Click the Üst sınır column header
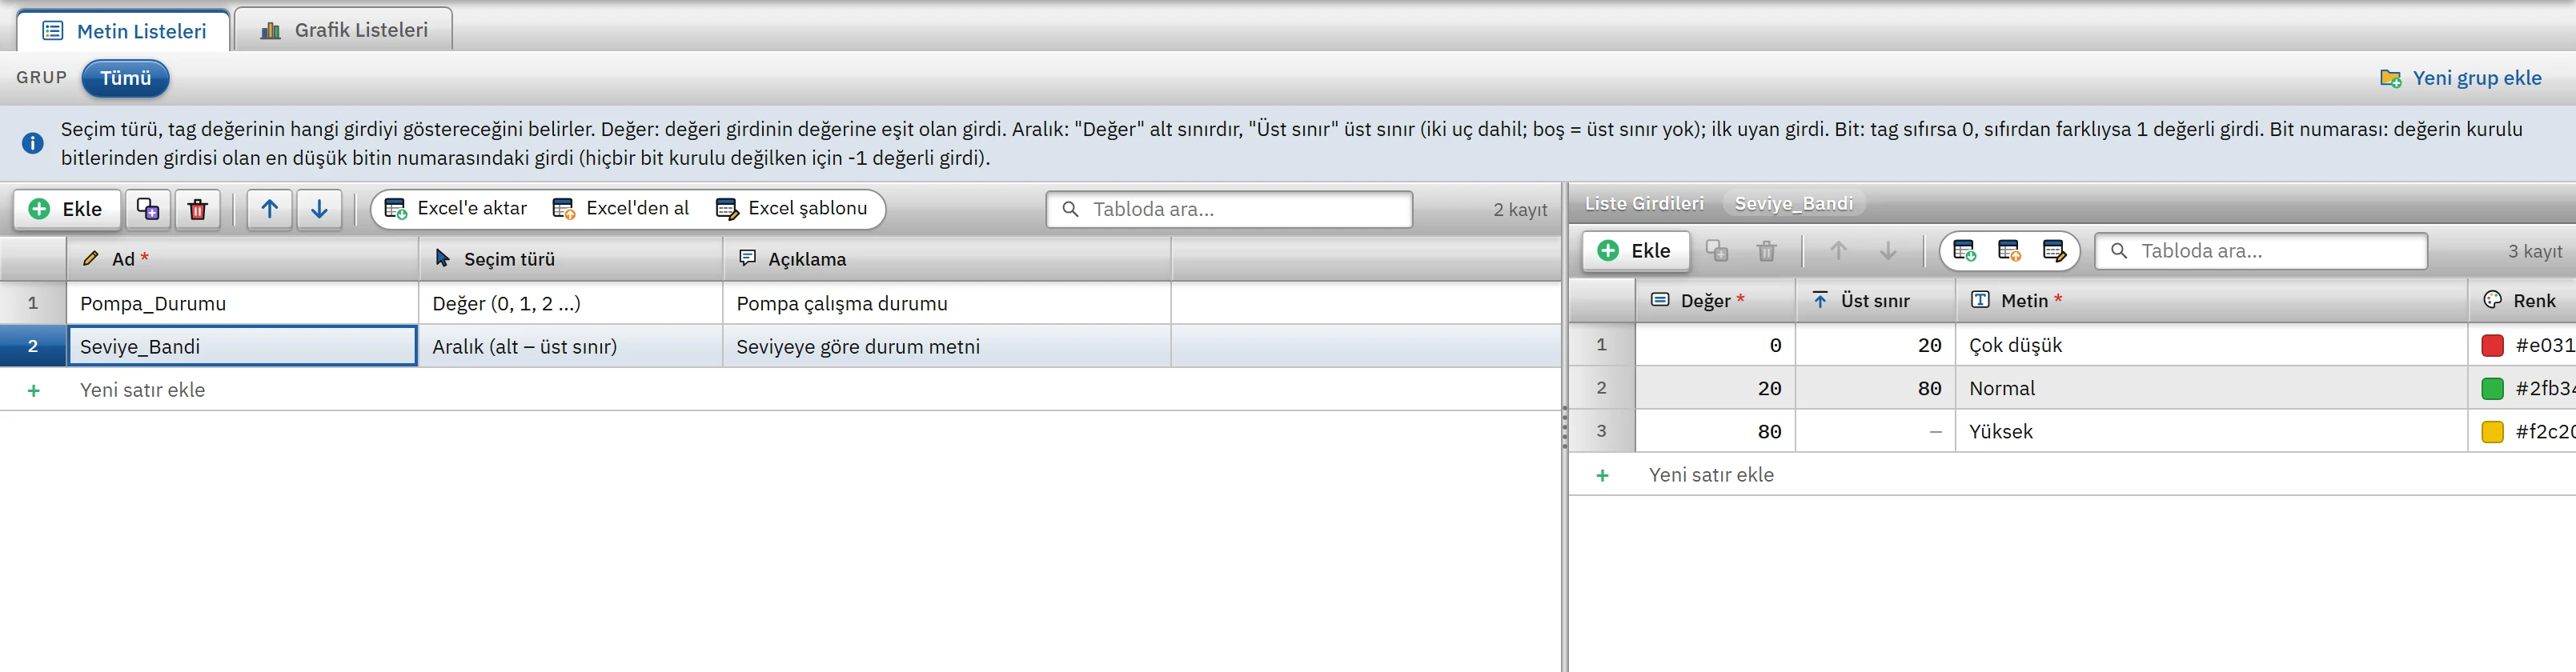This screenshot has width=2576, height=672. point(1875,301)
